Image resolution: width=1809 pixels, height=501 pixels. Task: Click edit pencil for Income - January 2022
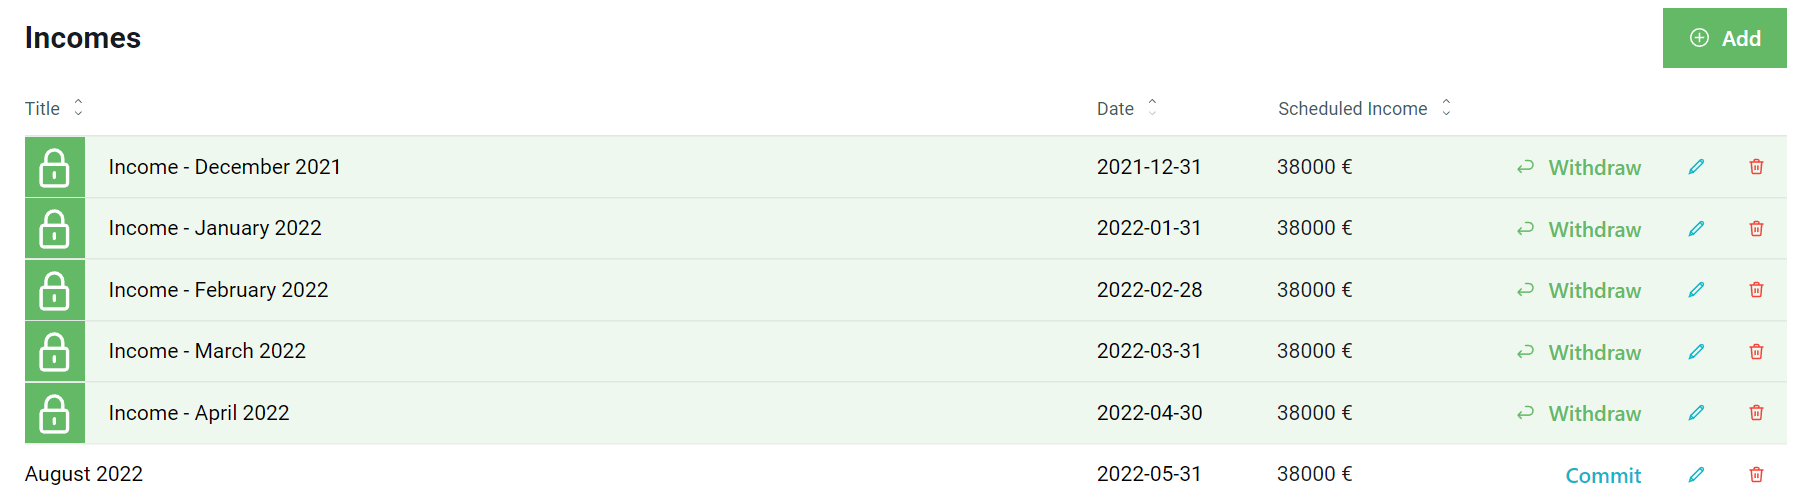pyautogui.click(x=1696, y=229)
